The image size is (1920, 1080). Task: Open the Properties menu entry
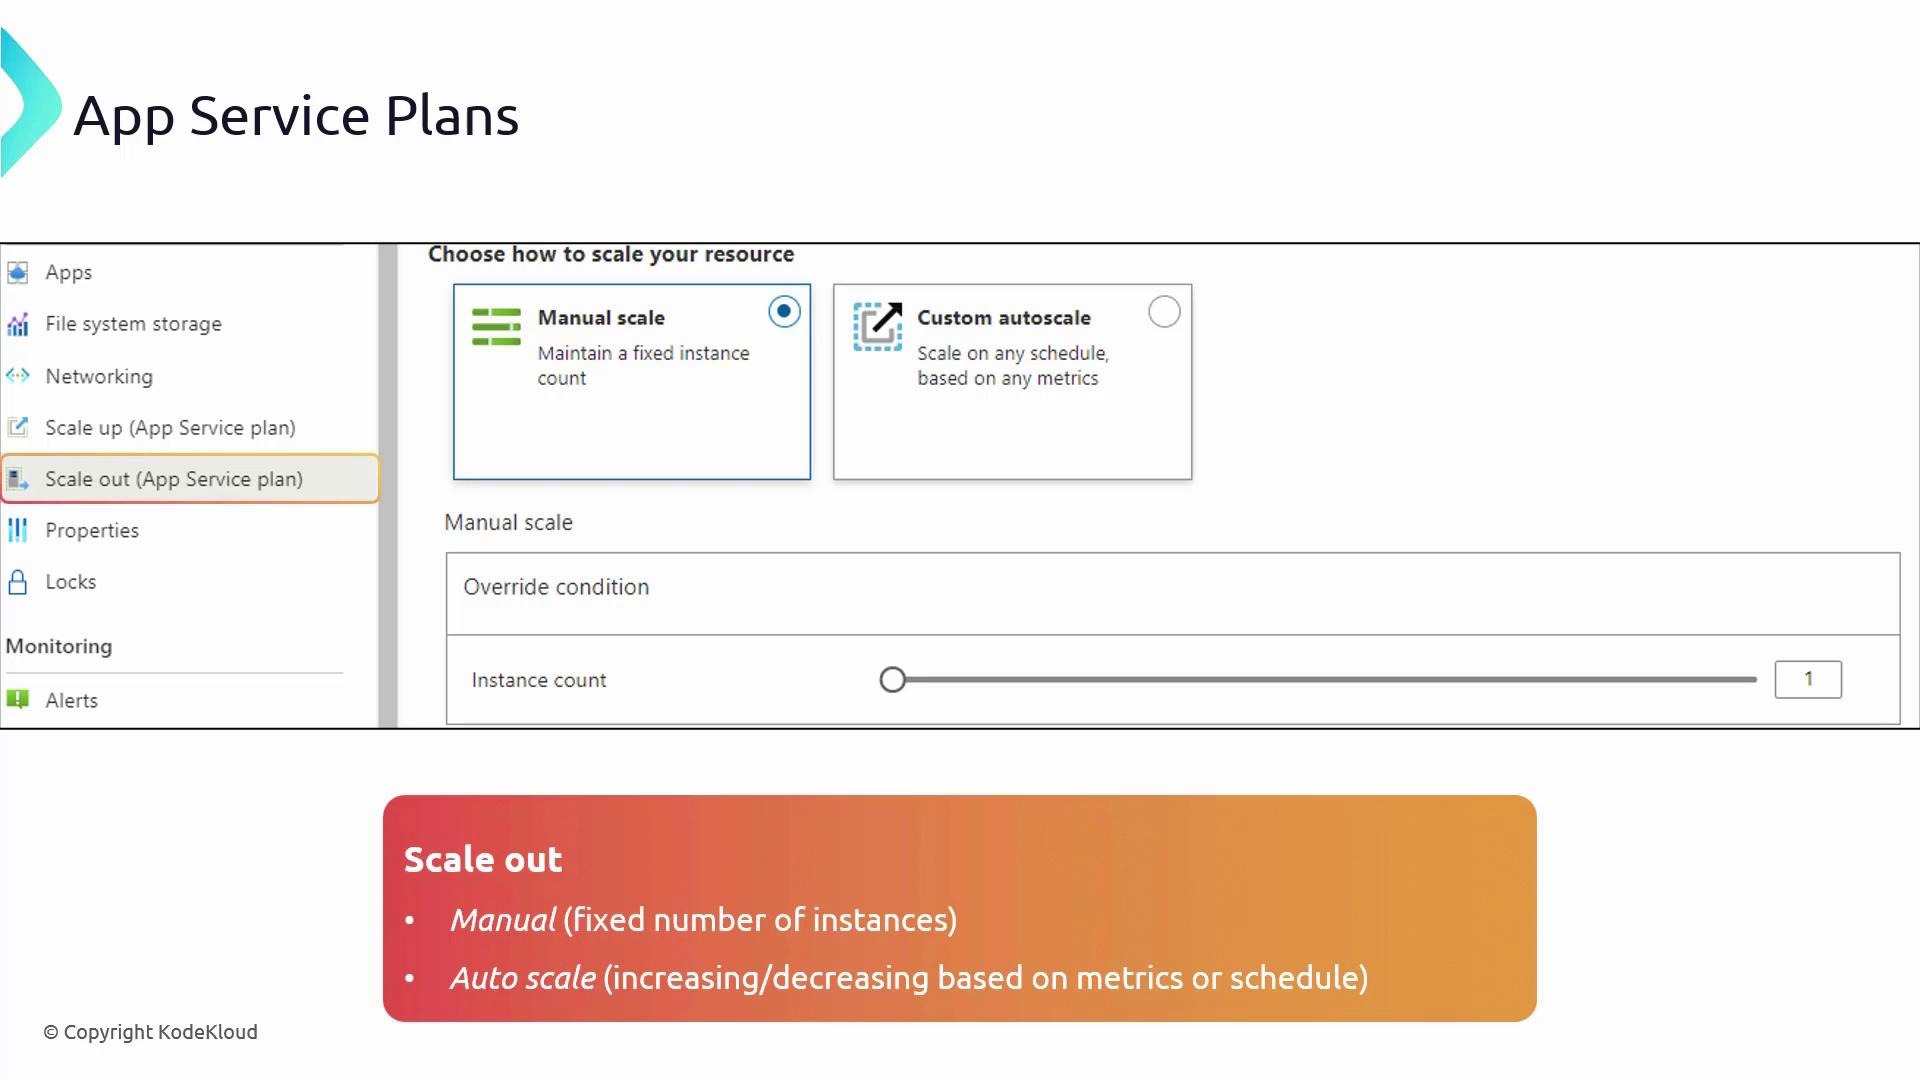pyautogui.click(x=92, y=530)
